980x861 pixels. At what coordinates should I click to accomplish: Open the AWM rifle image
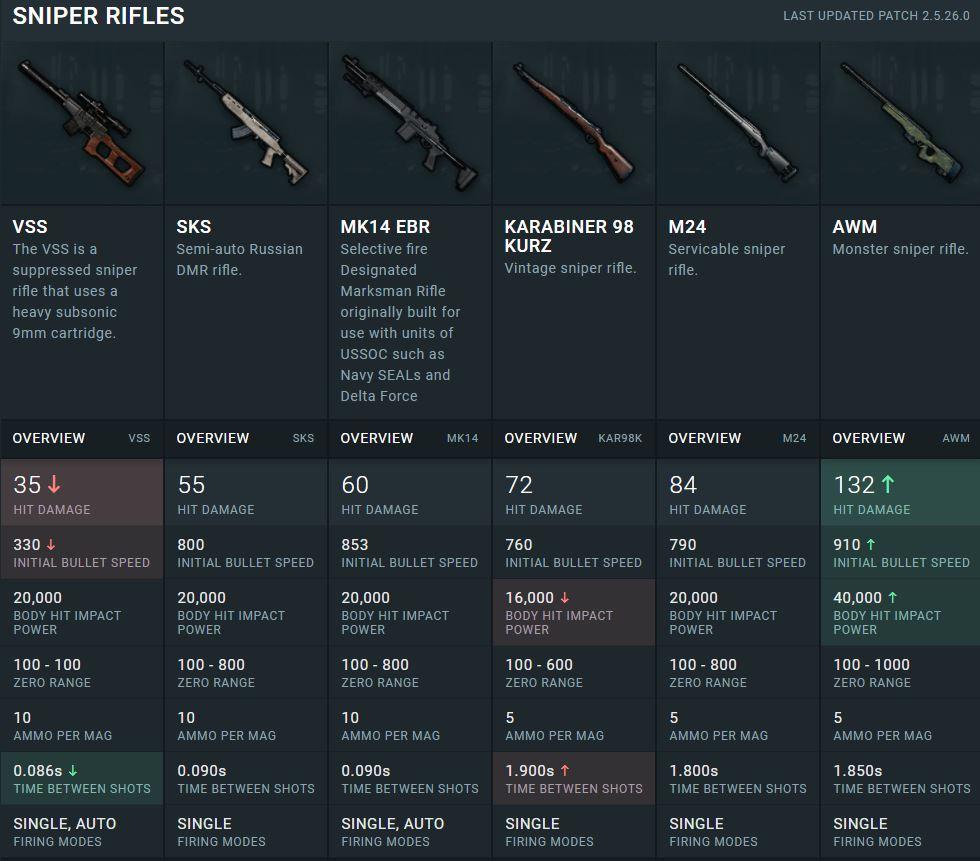tap(901, 123)
